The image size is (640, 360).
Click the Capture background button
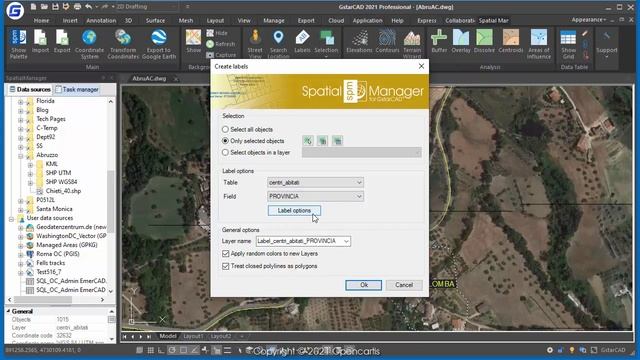click(221, 55)
